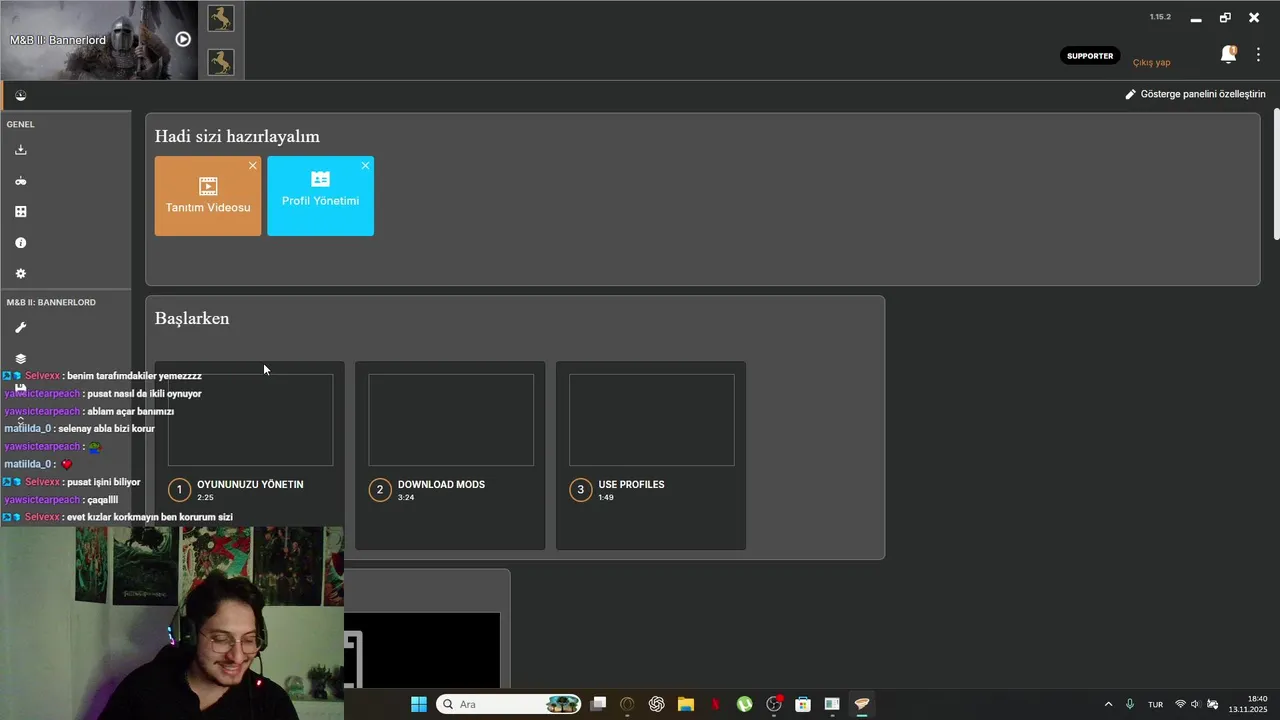Open File Explorer from the taskbar
Viewport: 1280px width, 720px height.
[x=686, y=704]
